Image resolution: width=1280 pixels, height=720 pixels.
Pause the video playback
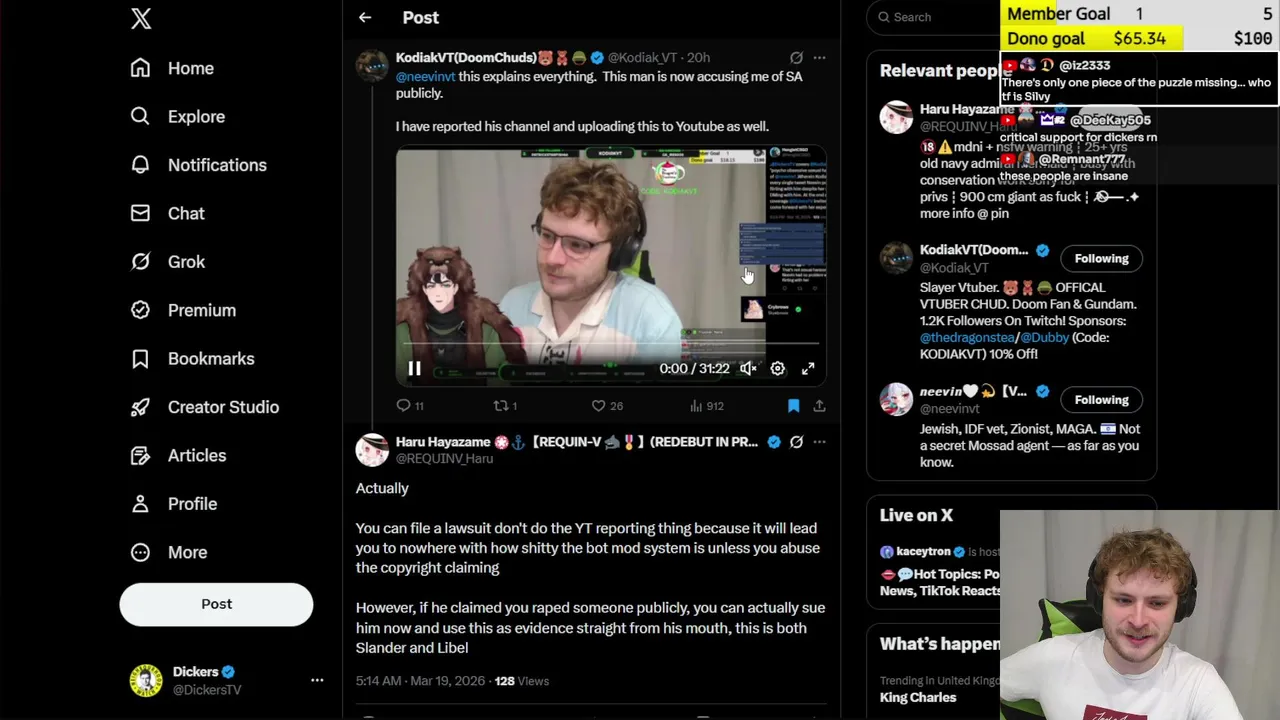[x=414, y=369]
